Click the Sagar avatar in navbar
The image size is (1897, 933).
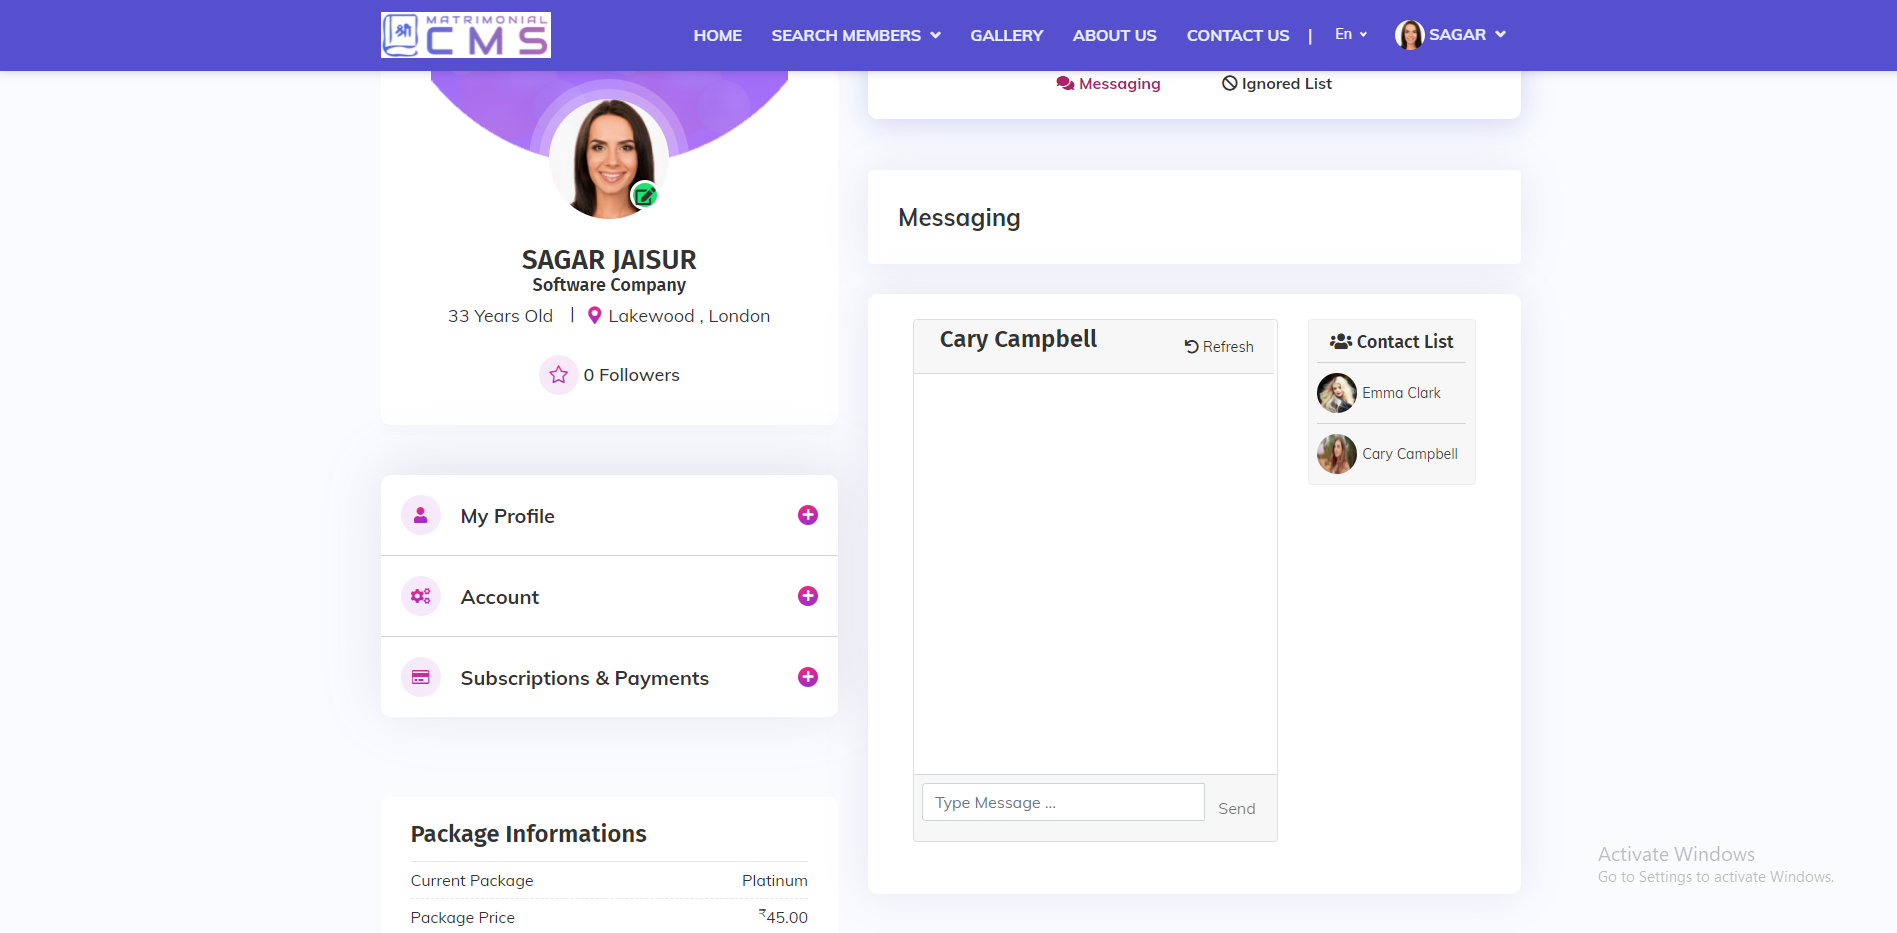point(1409,35)
